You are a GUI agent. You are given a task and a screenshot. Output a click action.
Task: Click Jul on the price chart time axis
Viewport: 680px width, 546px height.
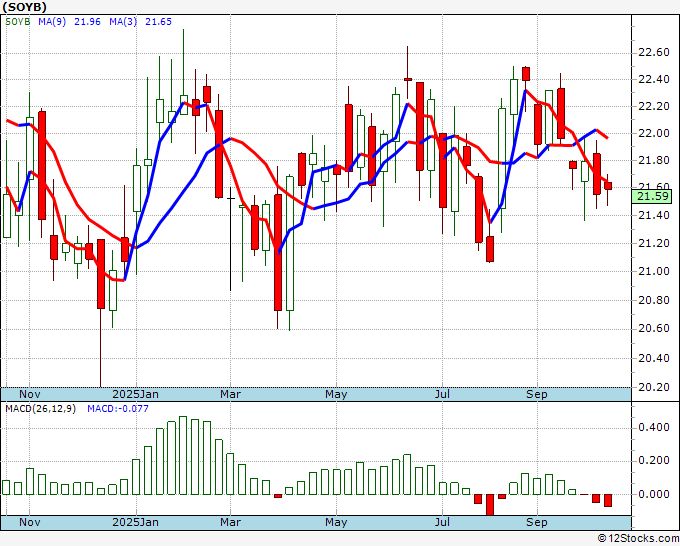click(441, 394)
